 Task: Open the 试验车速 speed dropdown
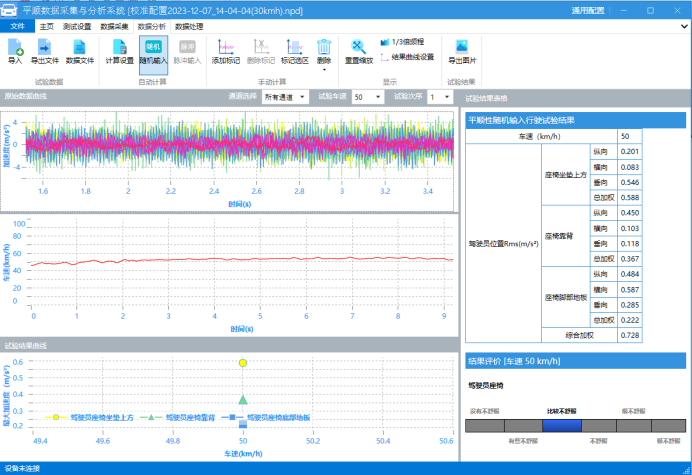366,97
